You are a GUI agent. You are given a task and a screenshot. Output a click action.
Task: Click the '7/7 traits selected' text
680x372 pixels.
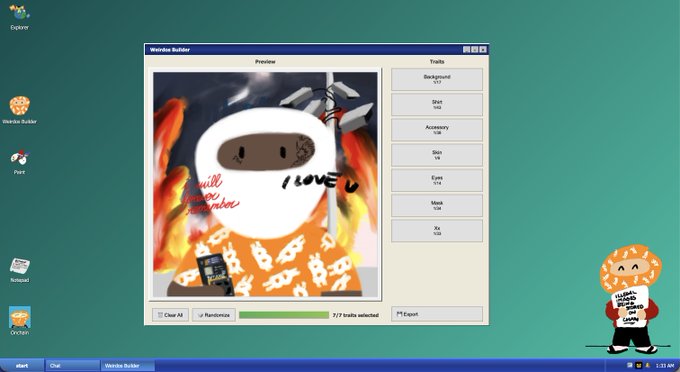pyautogui.click(x=356, y=315)
